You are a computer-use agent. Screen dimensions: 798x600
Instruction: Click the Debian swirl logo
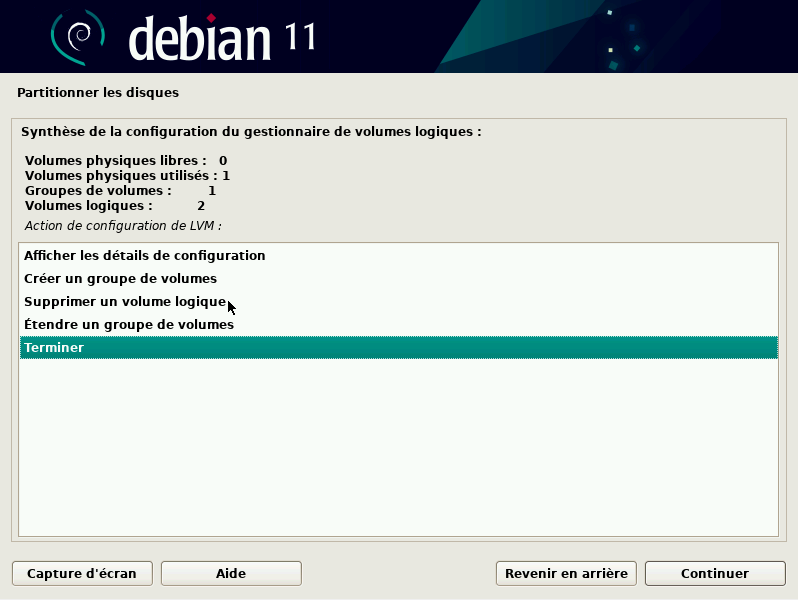[x=78, y=37]
